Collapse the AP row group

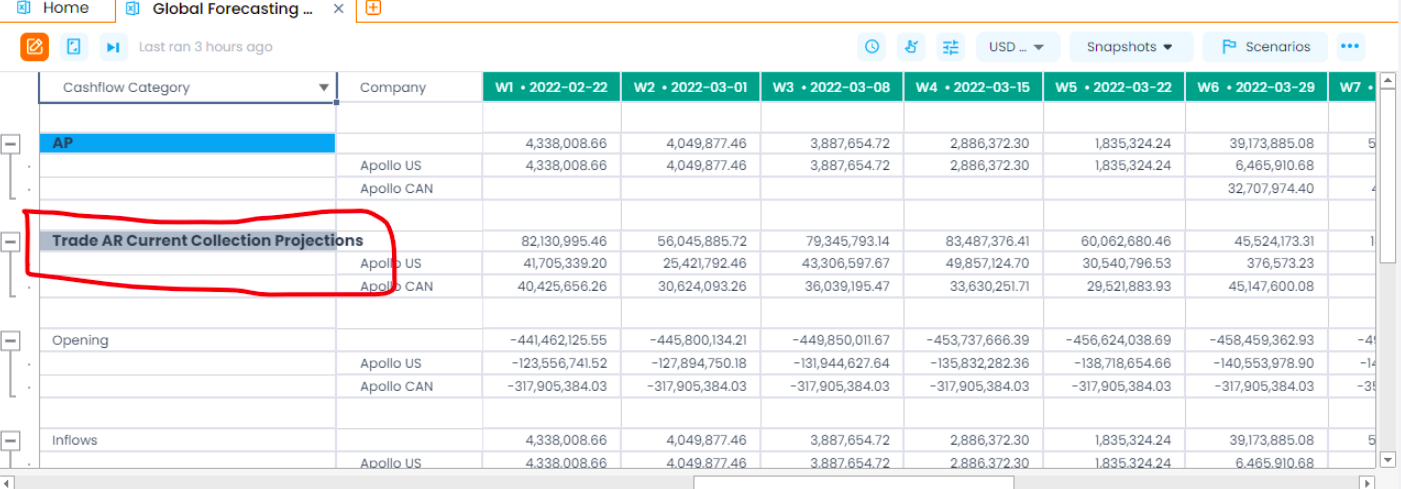coord(11,144)
